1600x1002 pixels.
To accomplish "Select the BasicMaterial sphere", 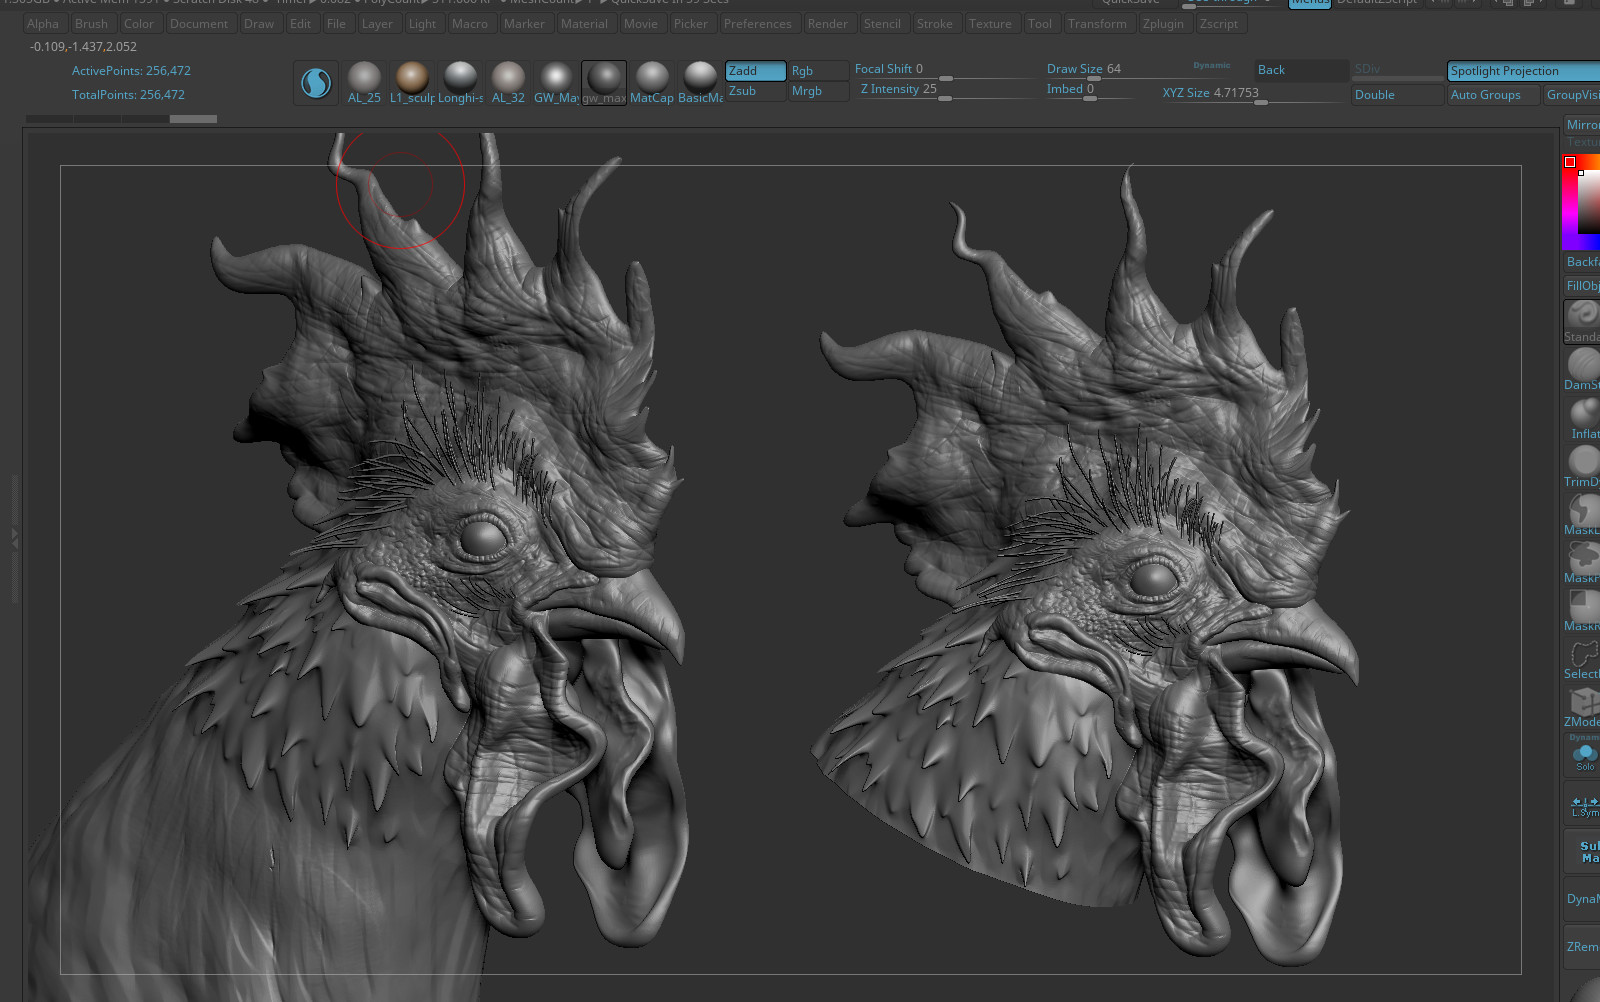I will click(700, 82).
